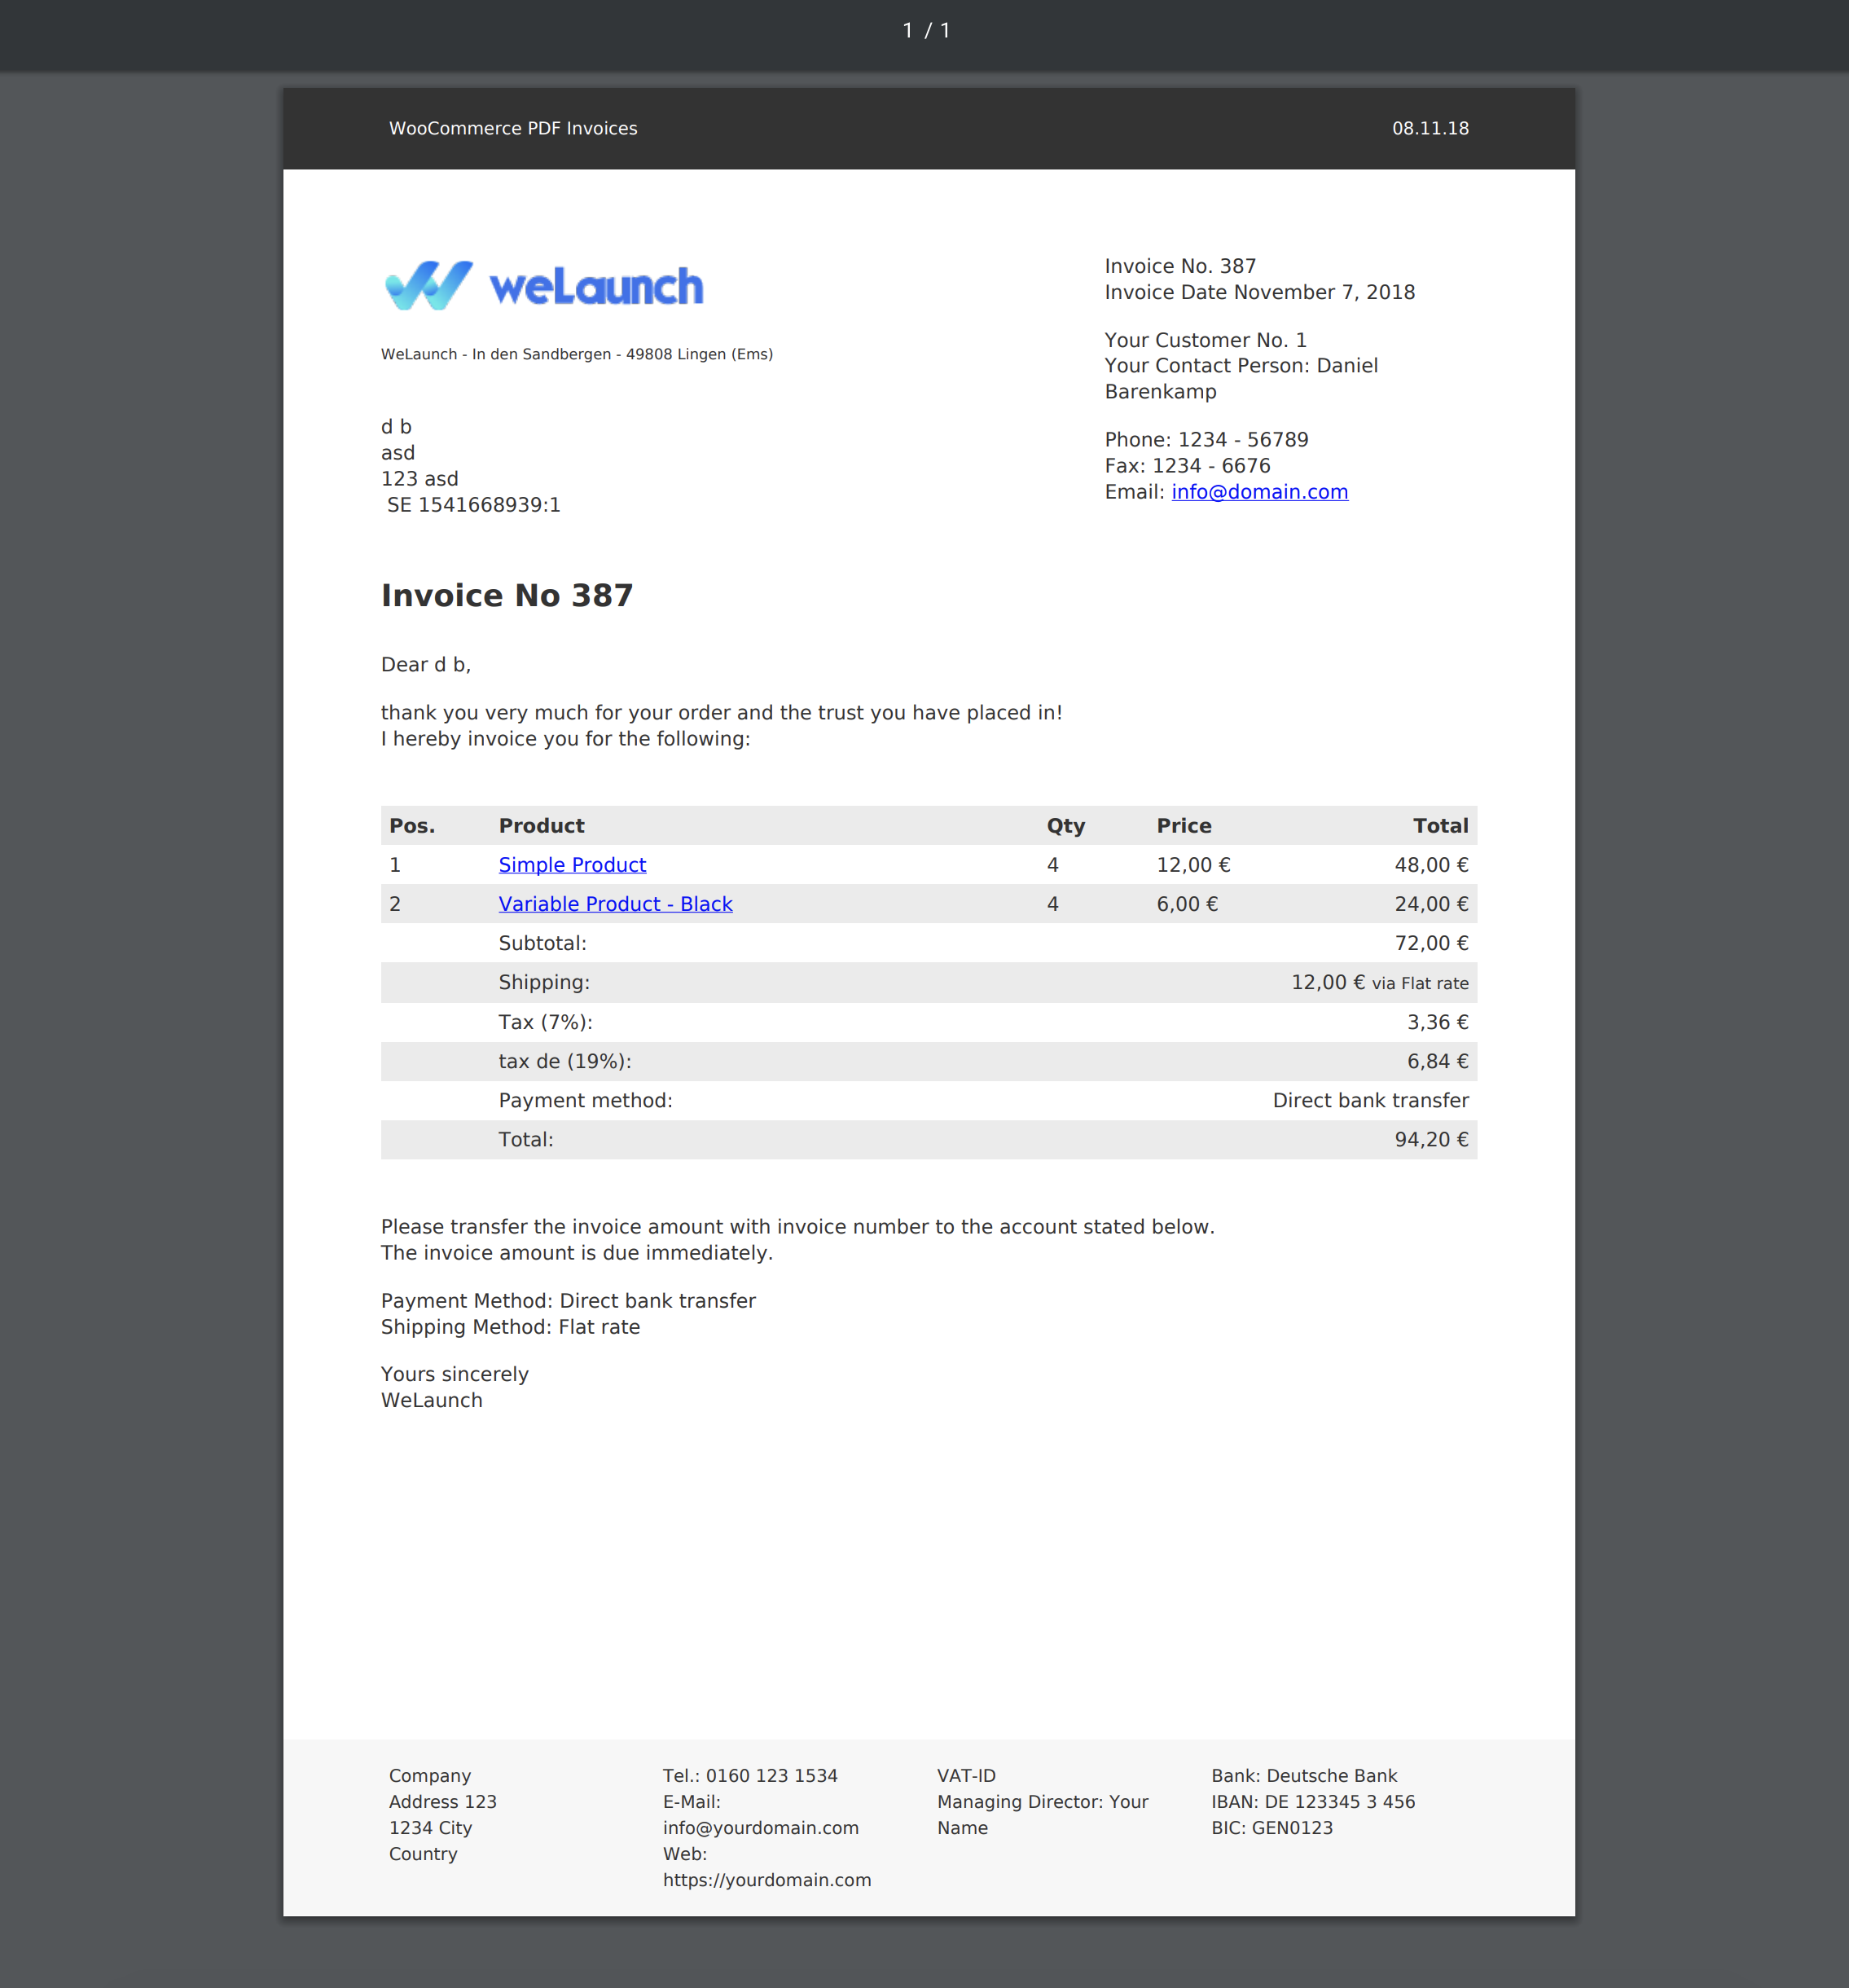Click the Pos. column header

[412, 826]
